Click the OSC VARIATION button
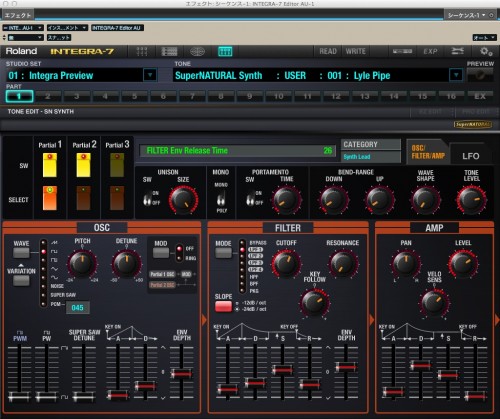The width and height of the screenshot is (500, 419). coord(21,281)
